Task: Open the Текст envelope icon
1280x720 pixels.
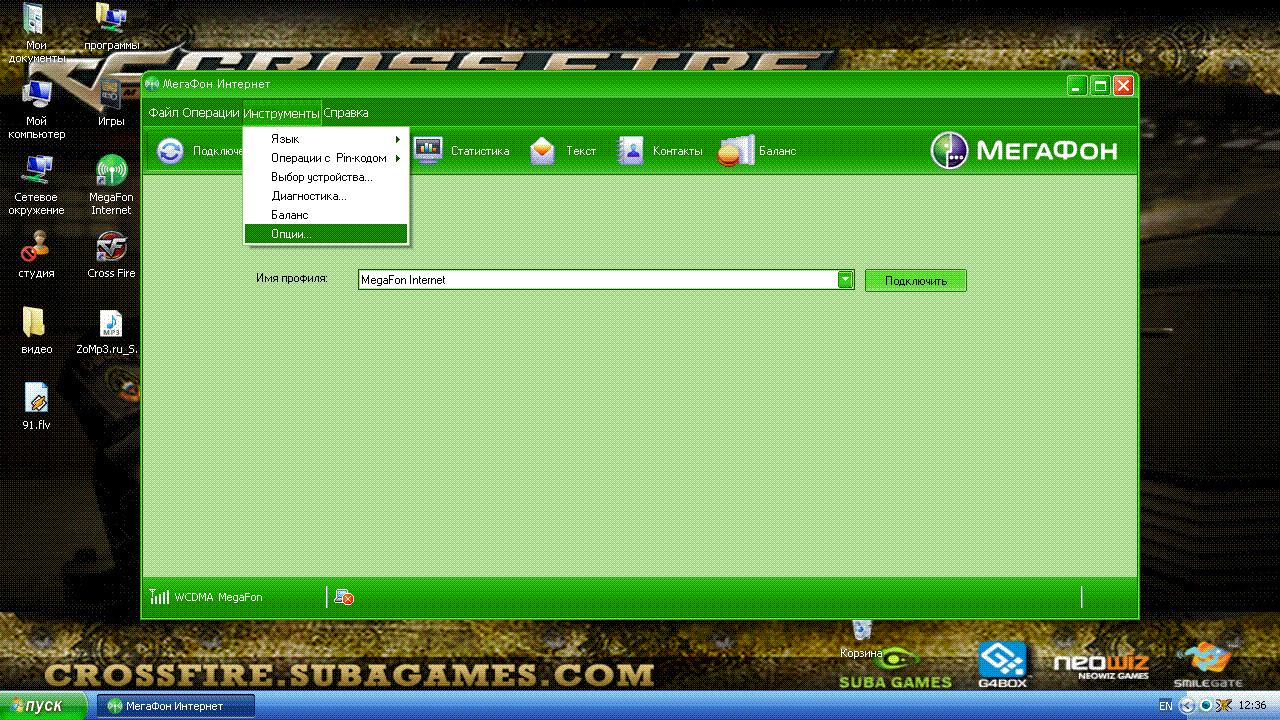Action: coord(543,151)
